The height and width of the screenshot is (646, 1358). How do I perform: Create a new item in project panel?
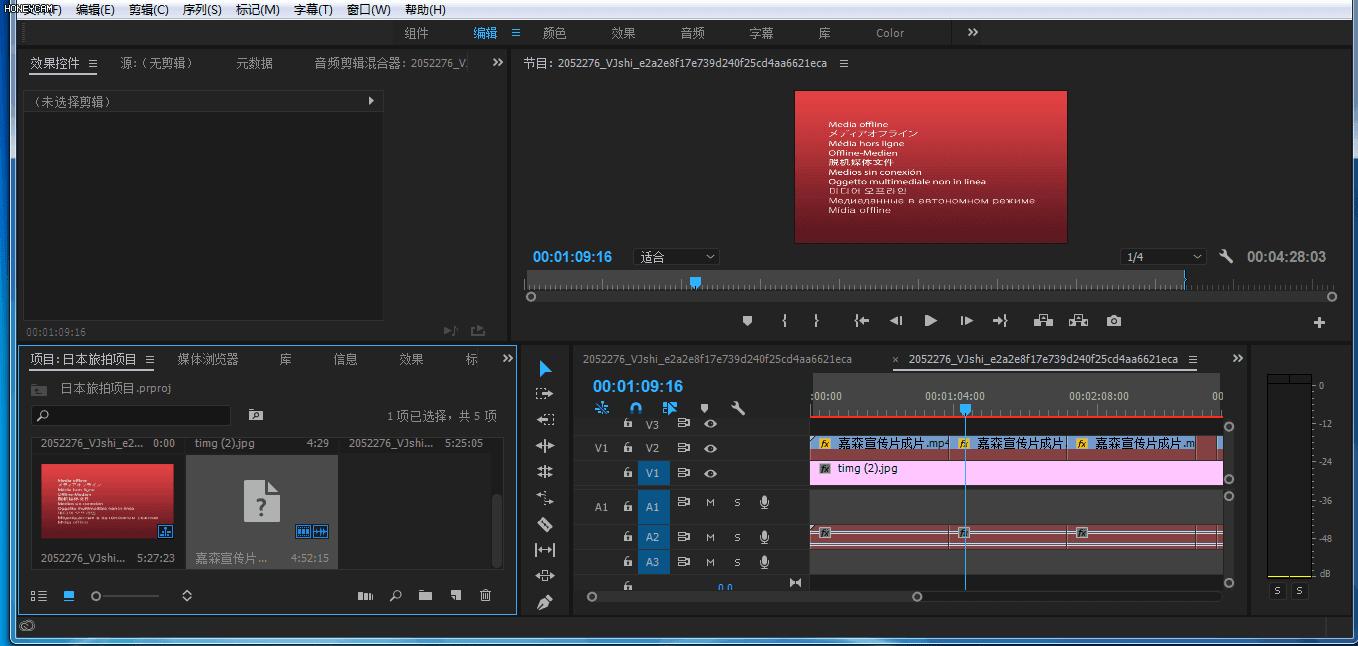click(455, 596)
